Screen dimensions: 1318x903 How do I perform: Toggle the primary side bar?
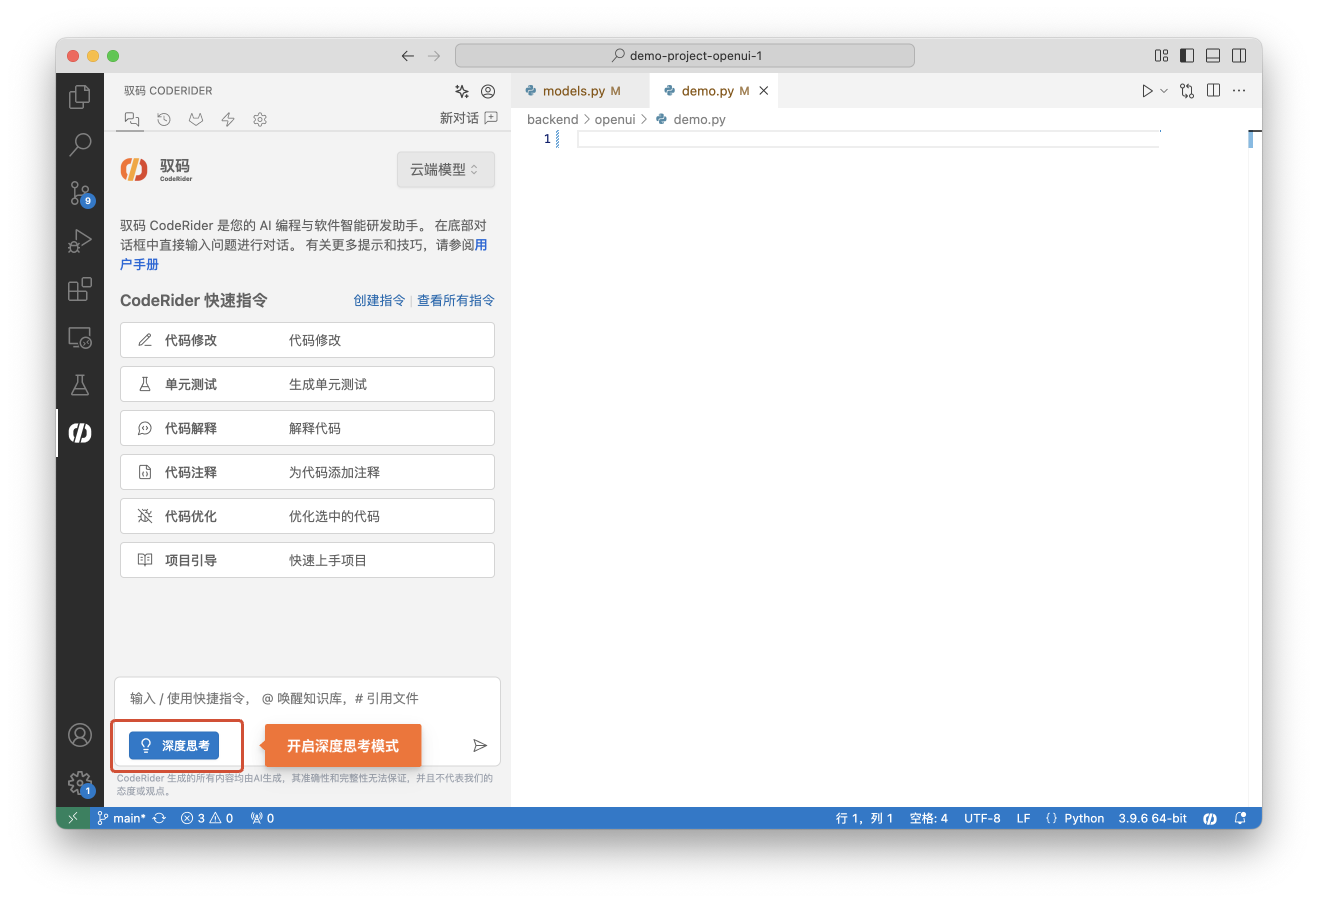point(1187,56)
